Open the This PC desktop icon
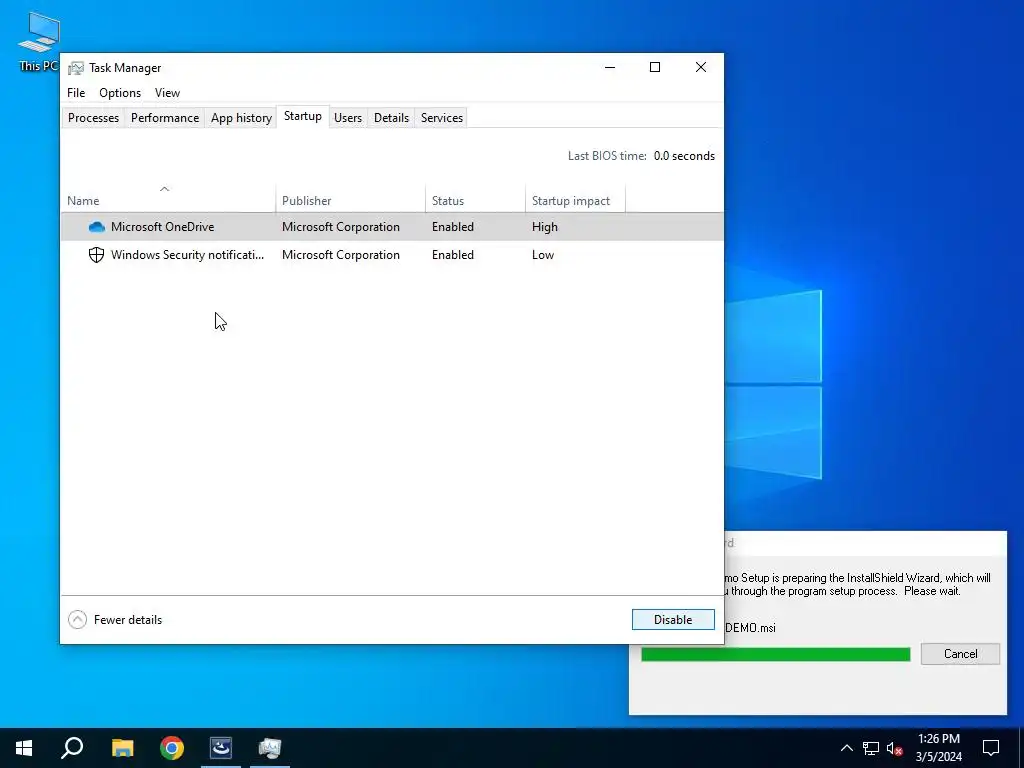Image resolution: width=1024 pixels, height=768 pixels. [x=39, y=42]
